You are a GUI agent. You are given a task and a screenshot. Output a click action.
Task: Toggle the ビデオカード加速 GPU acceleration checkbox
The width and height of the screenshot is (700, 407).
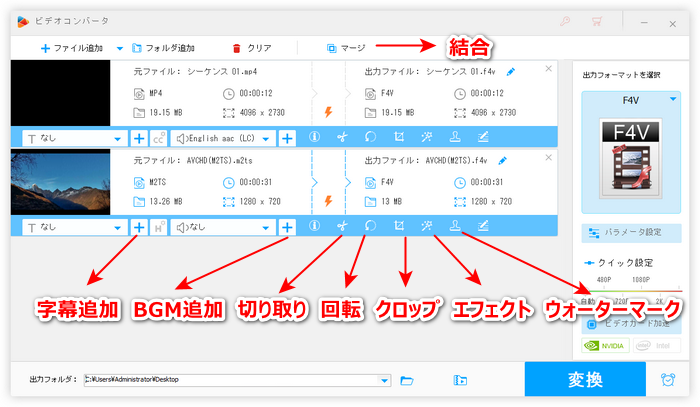(591, 324)
